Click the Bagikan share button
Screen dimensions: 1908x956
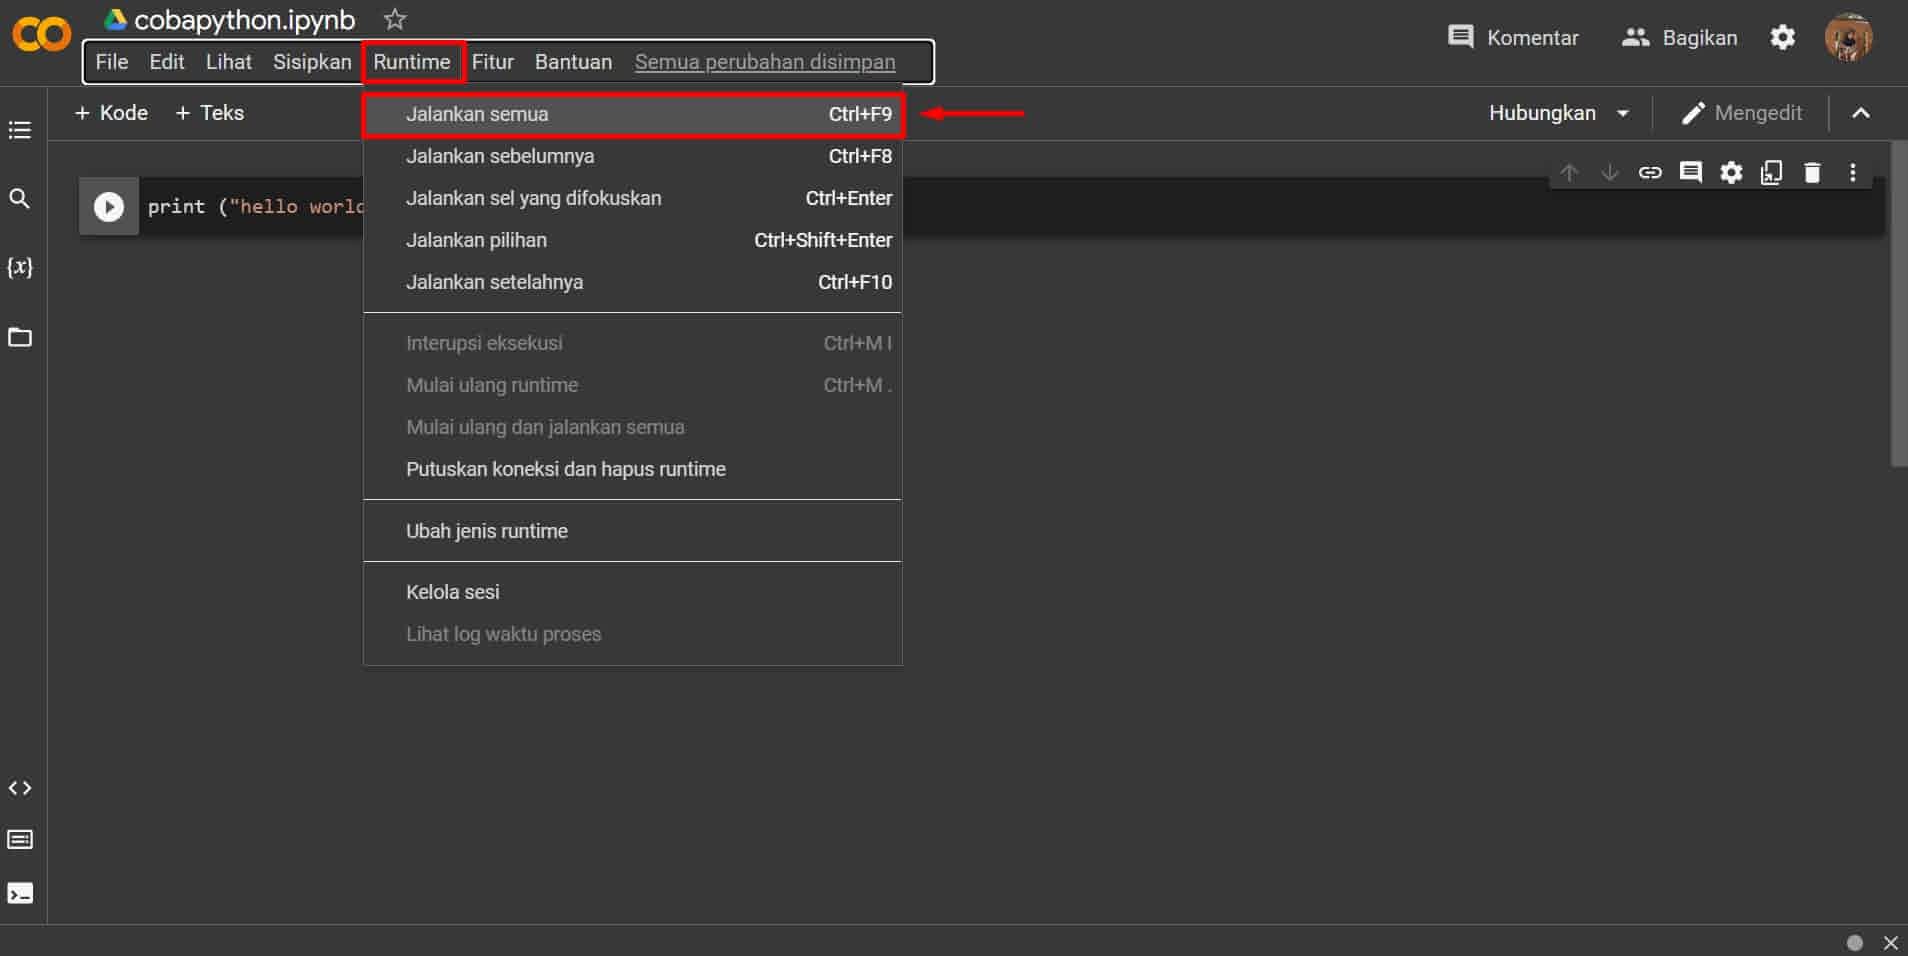[x=1679, y=38]
